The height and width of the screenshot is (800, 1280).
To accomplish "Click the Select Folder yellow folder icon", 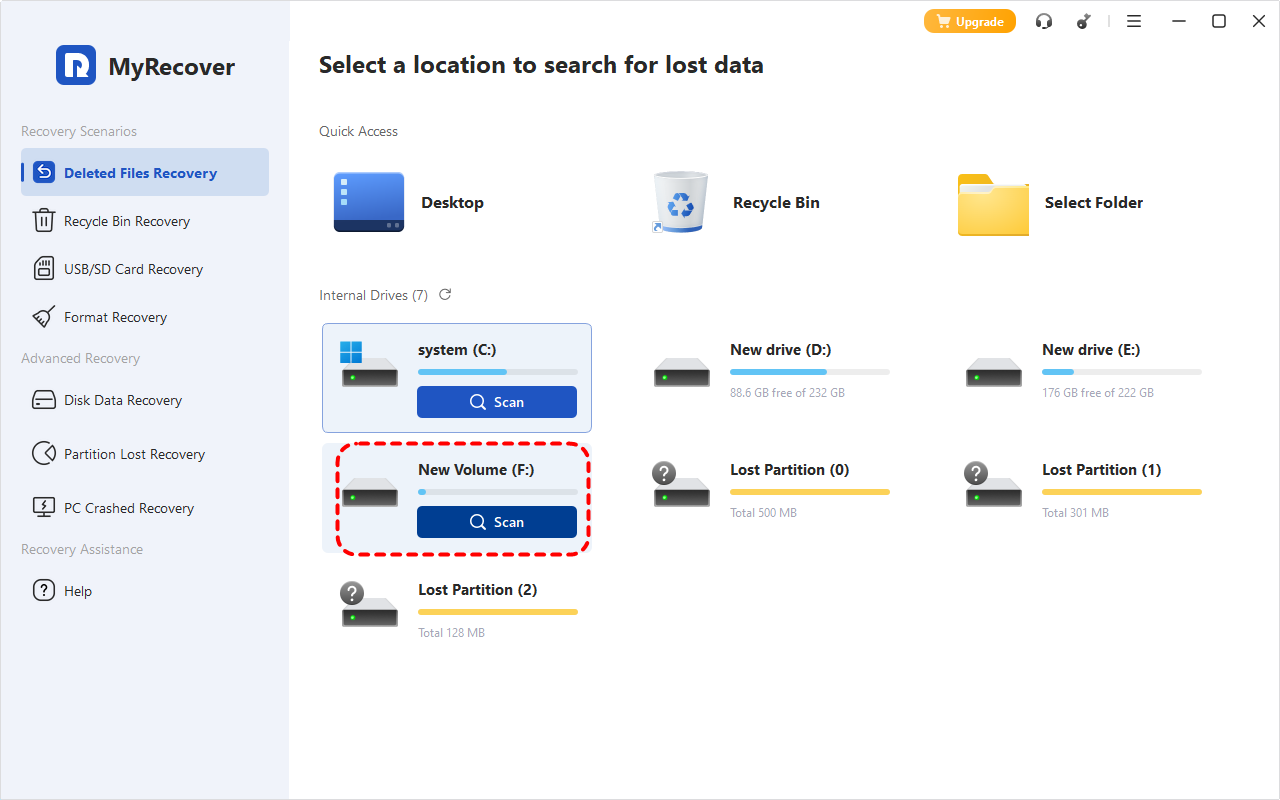I will [x=993, y=205].
